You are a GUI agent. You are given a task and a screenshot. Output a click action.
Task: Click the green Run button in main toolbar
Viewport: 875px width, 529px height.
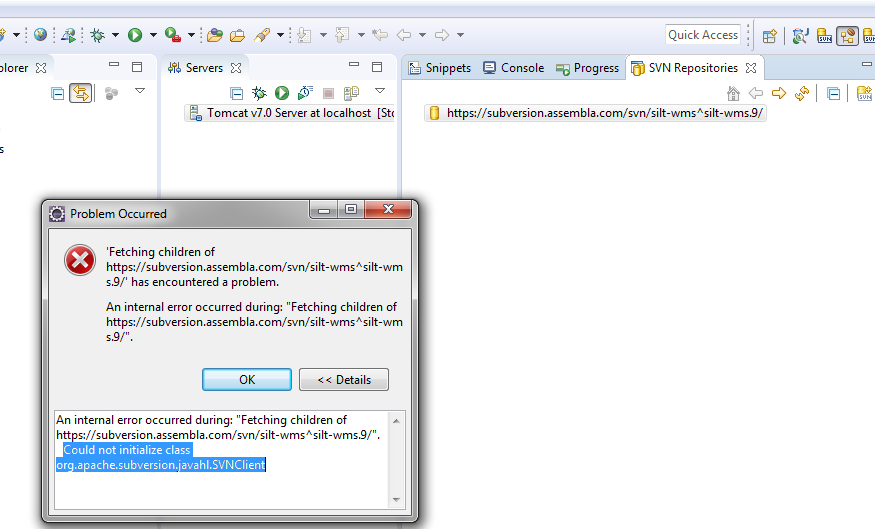(x=134, y=35)
